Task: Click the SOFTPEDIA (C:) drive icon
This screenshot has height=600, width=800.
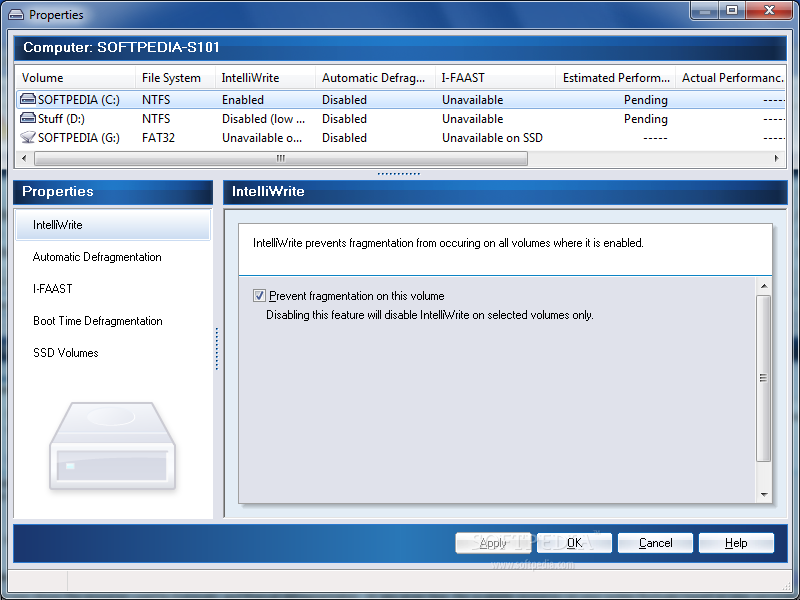Action: 28,99
